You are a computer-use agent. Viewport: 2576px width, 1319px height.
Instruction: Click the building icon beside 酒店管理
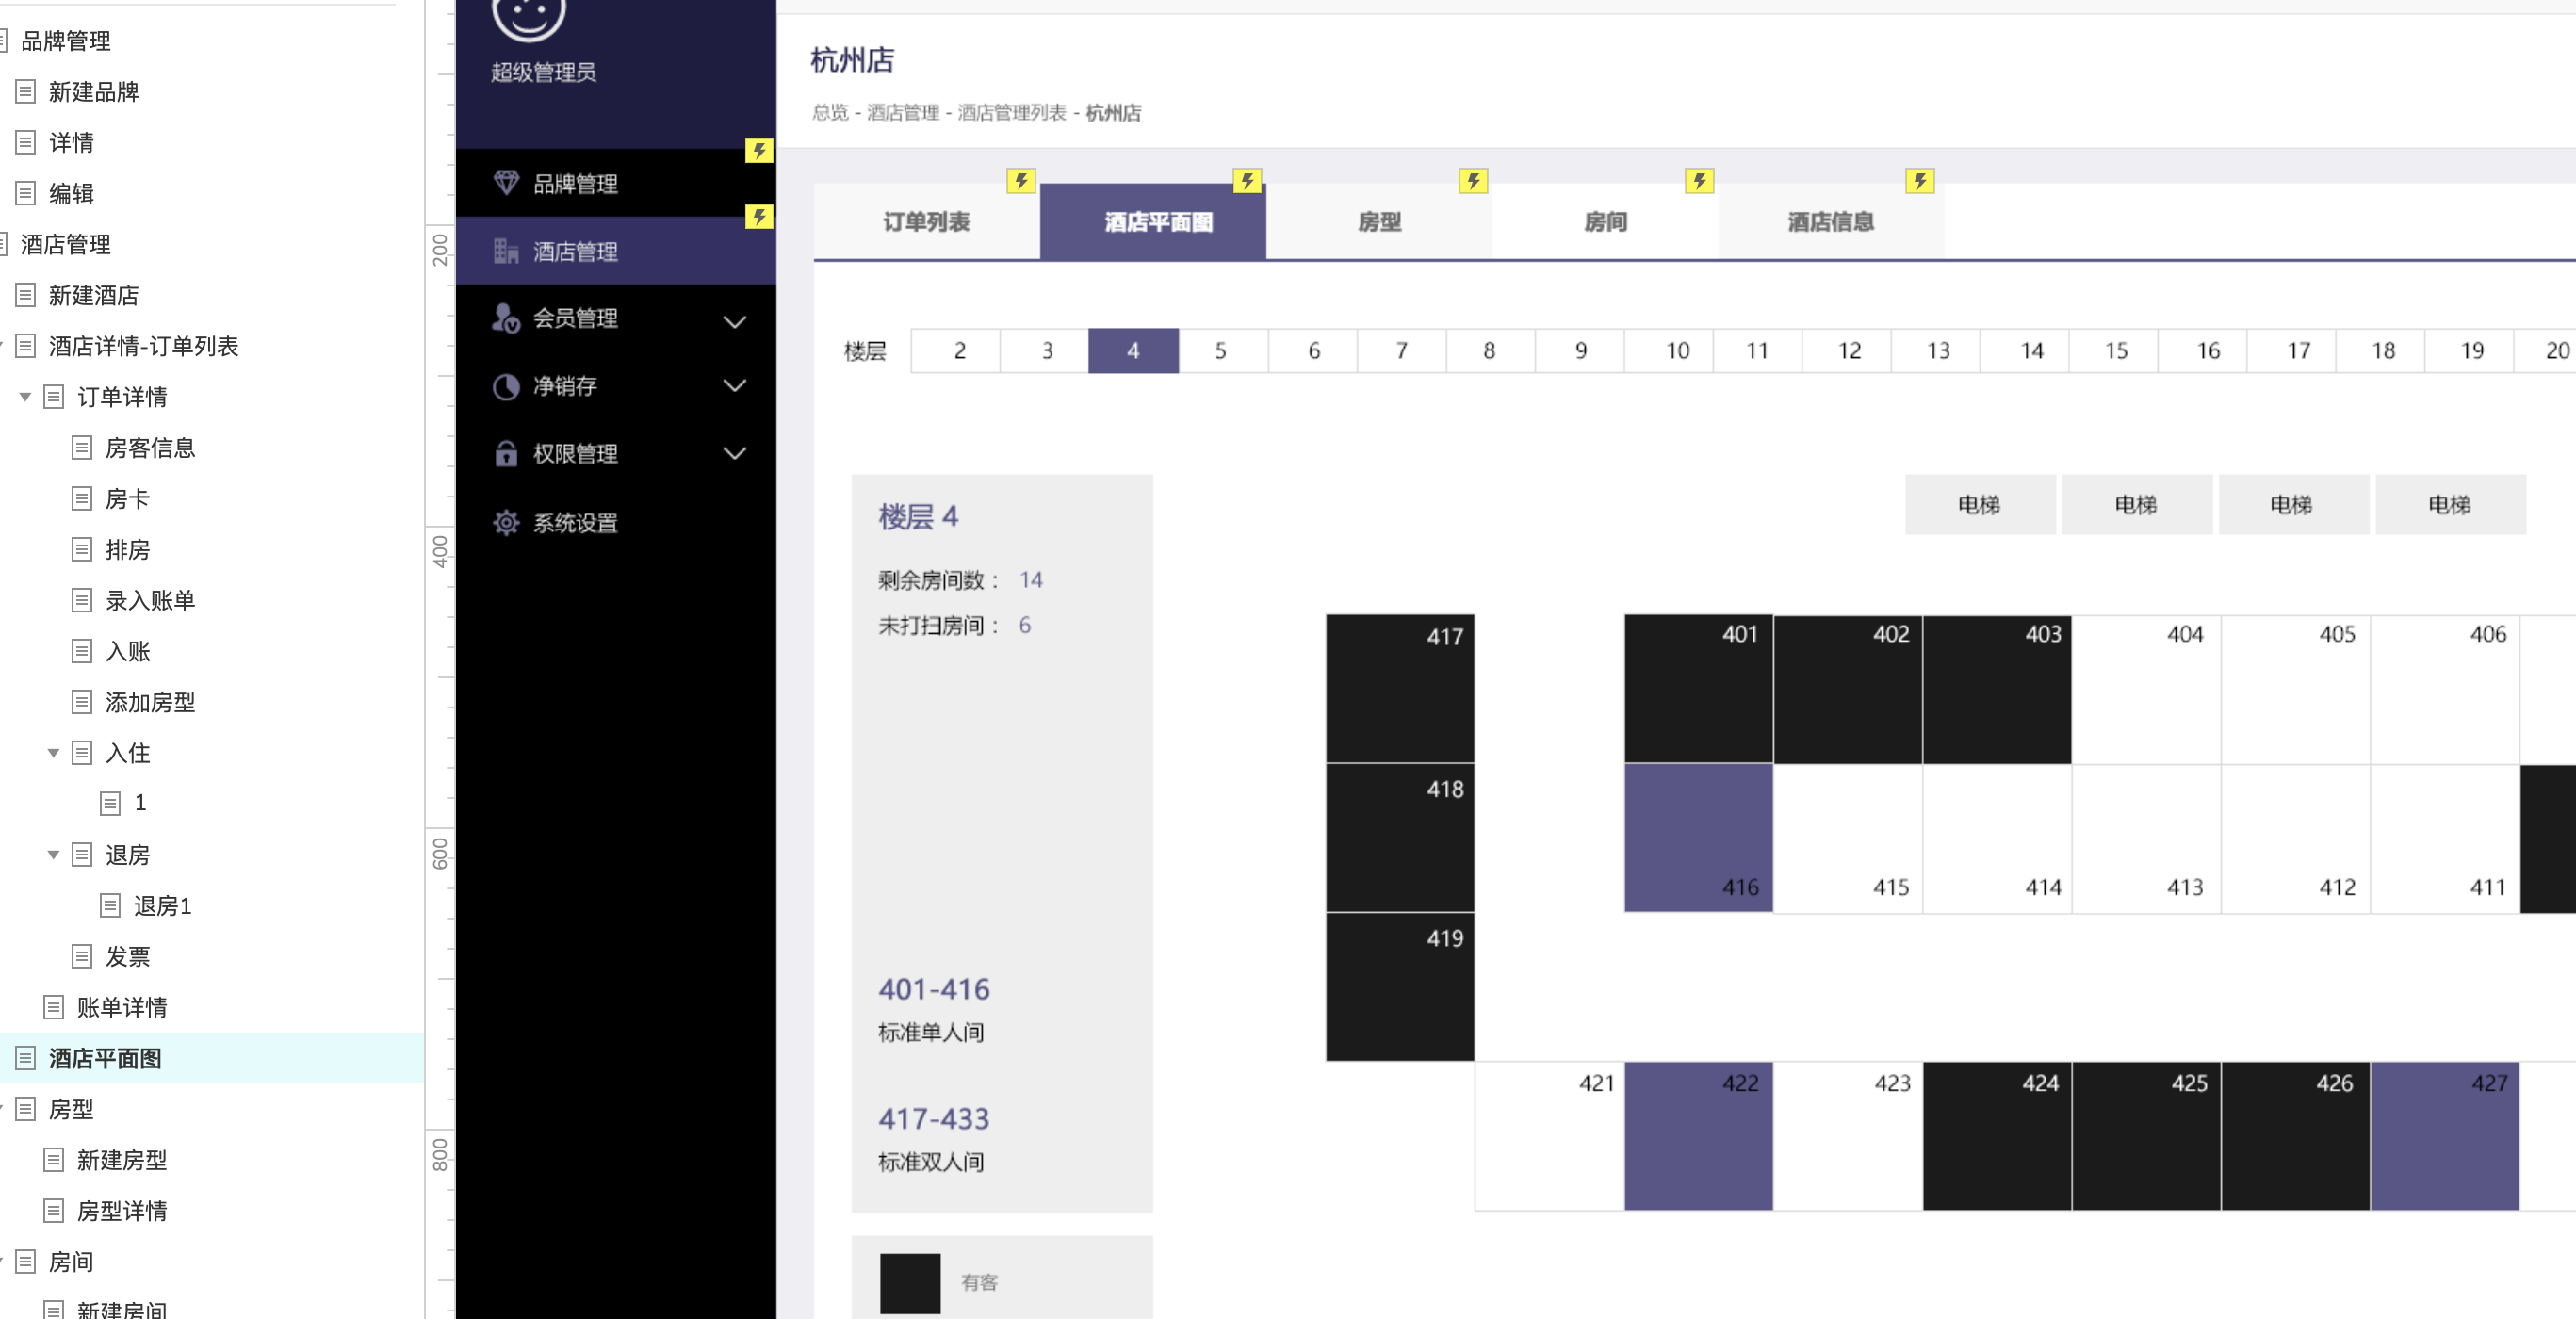(x=506, y=251)
